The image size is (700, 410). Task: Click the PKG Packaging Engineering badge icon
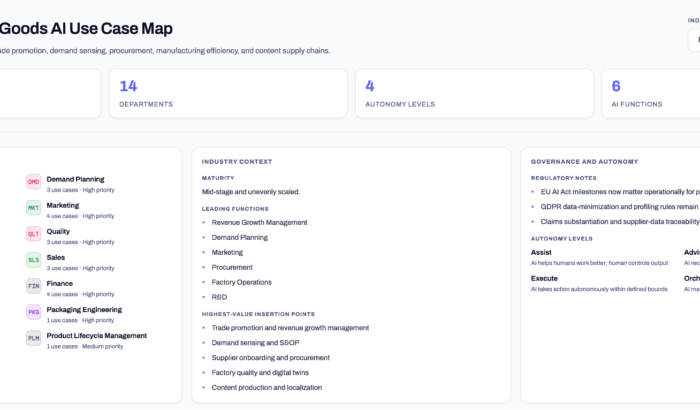coord(34,312)
